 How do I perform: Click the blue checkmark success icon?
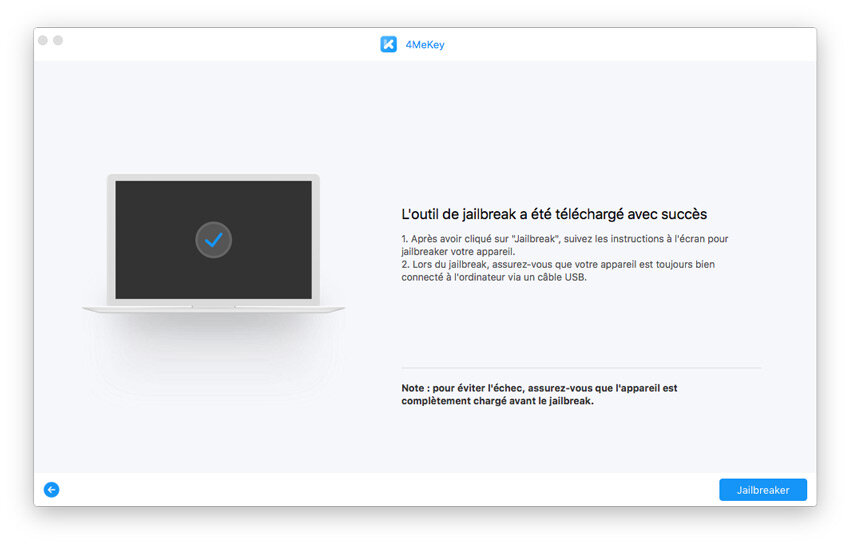point(213,240)
